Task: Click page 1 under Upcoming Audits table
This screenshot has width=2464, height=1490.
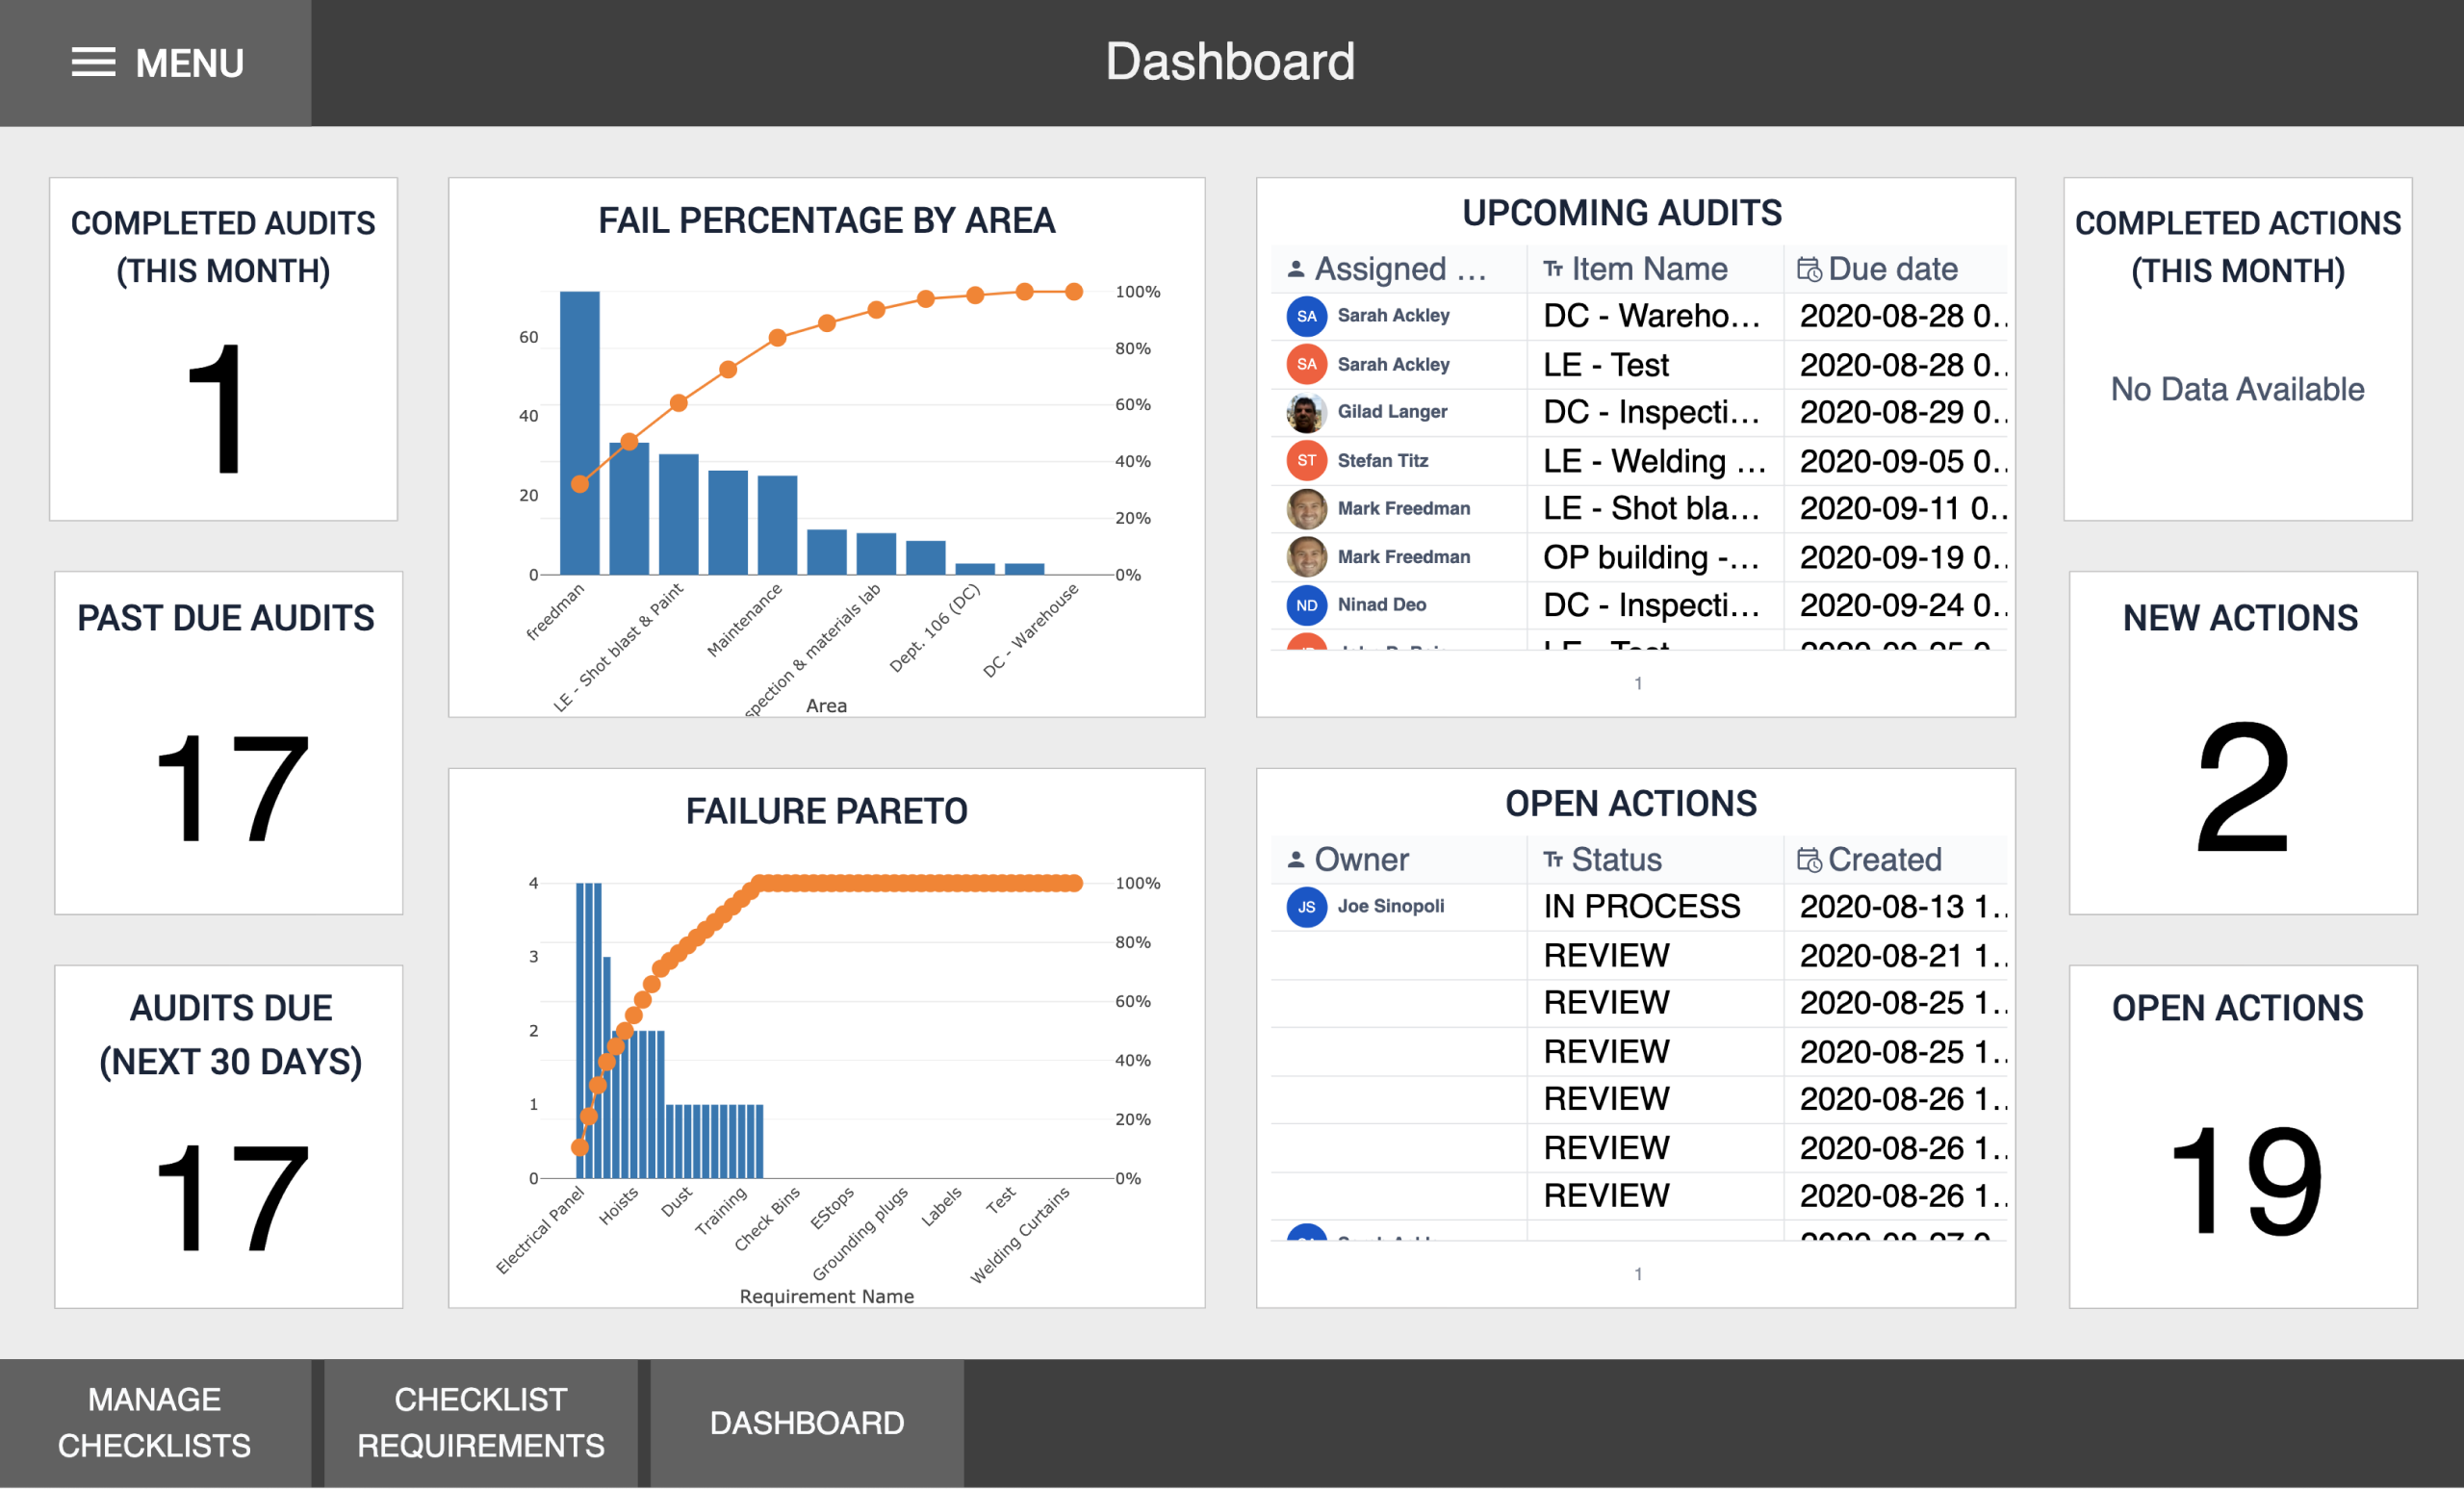Action: pos(1637,683)
